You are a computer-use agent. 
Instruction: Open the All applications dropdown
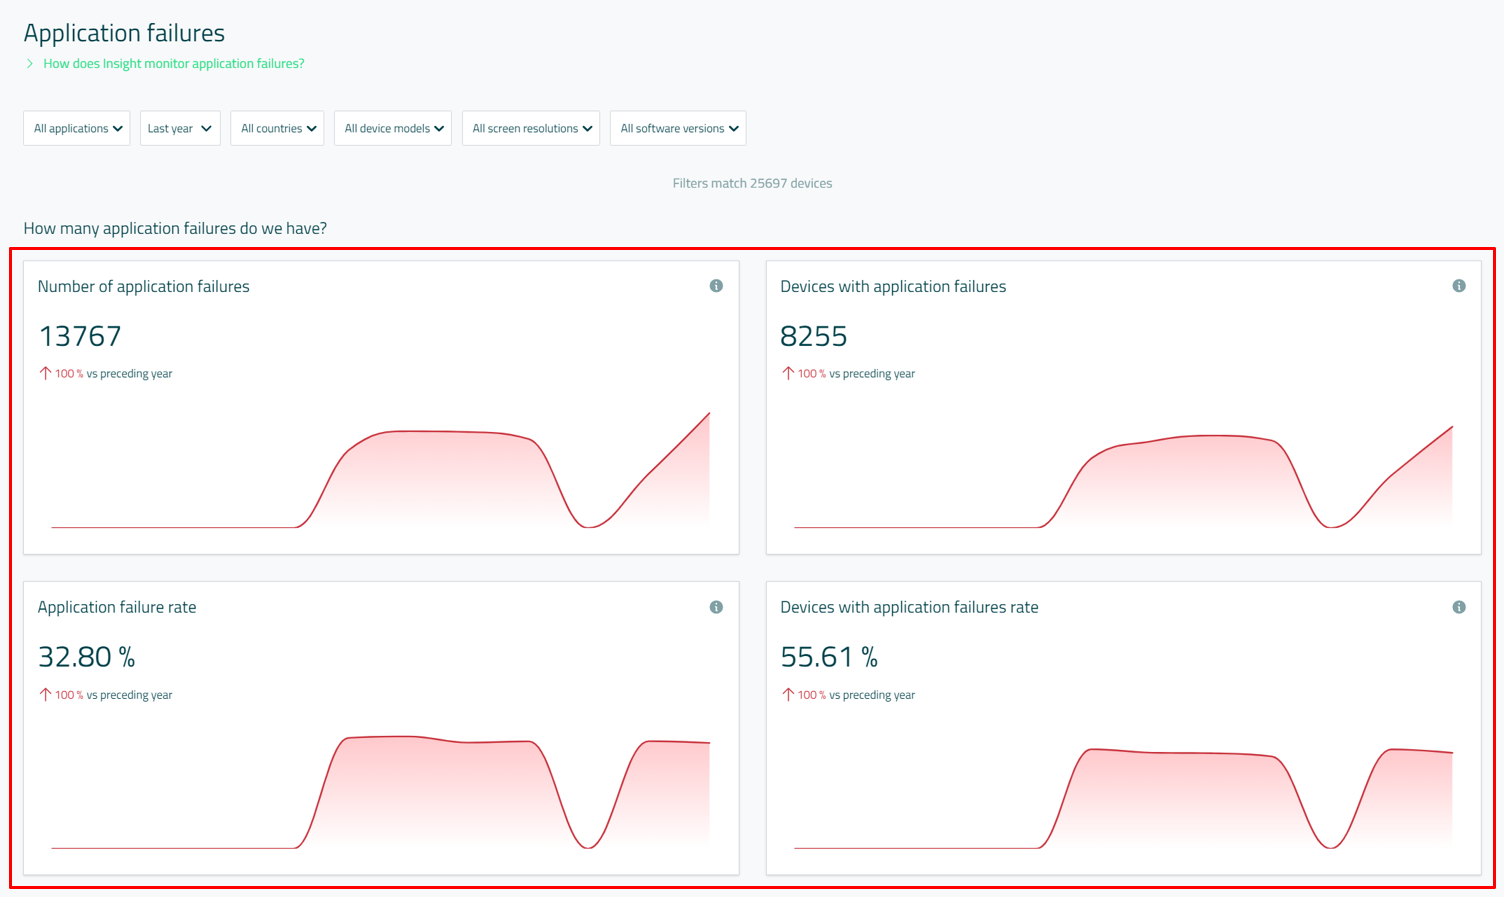tap(77, 128)
